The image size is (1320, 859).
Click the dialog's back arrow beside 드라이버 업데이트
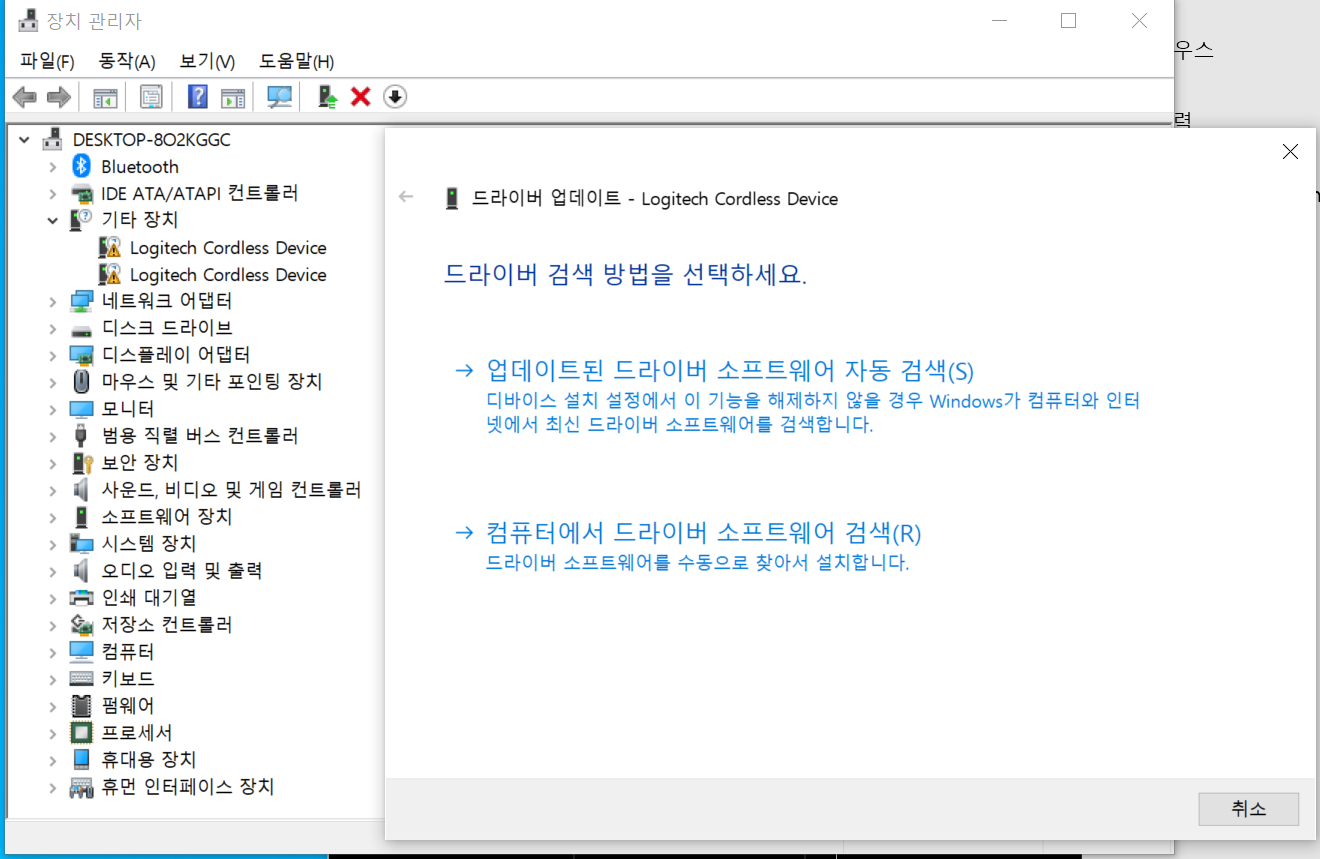[406, 197]
